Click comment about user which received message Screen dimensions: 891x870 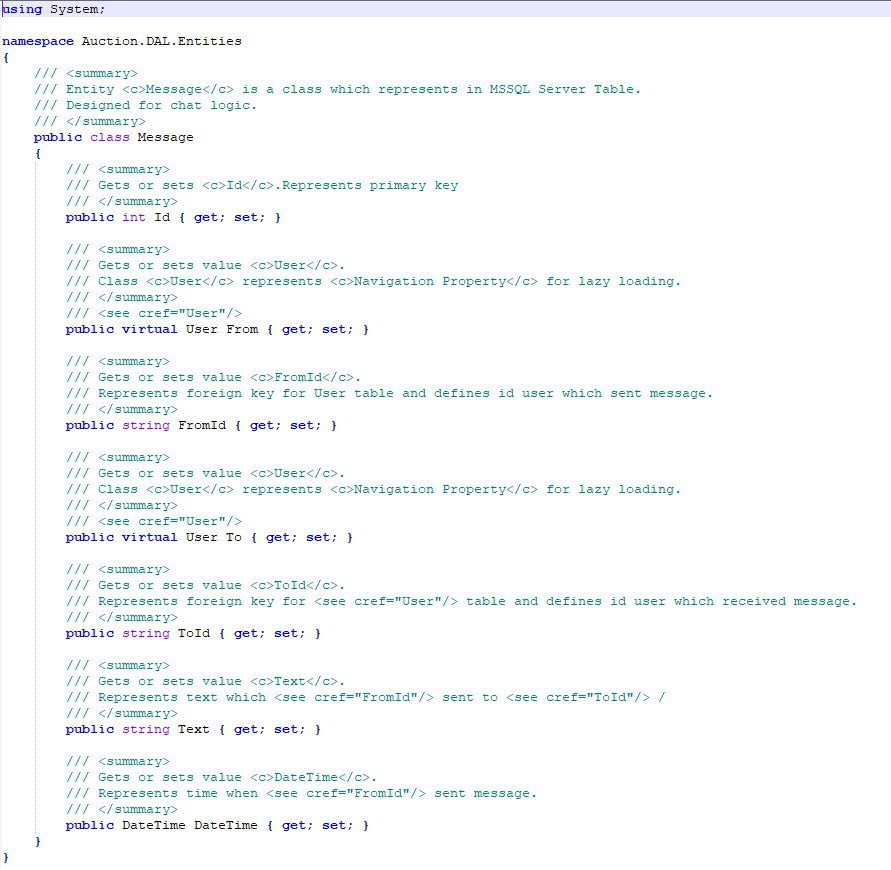[461, 601]
